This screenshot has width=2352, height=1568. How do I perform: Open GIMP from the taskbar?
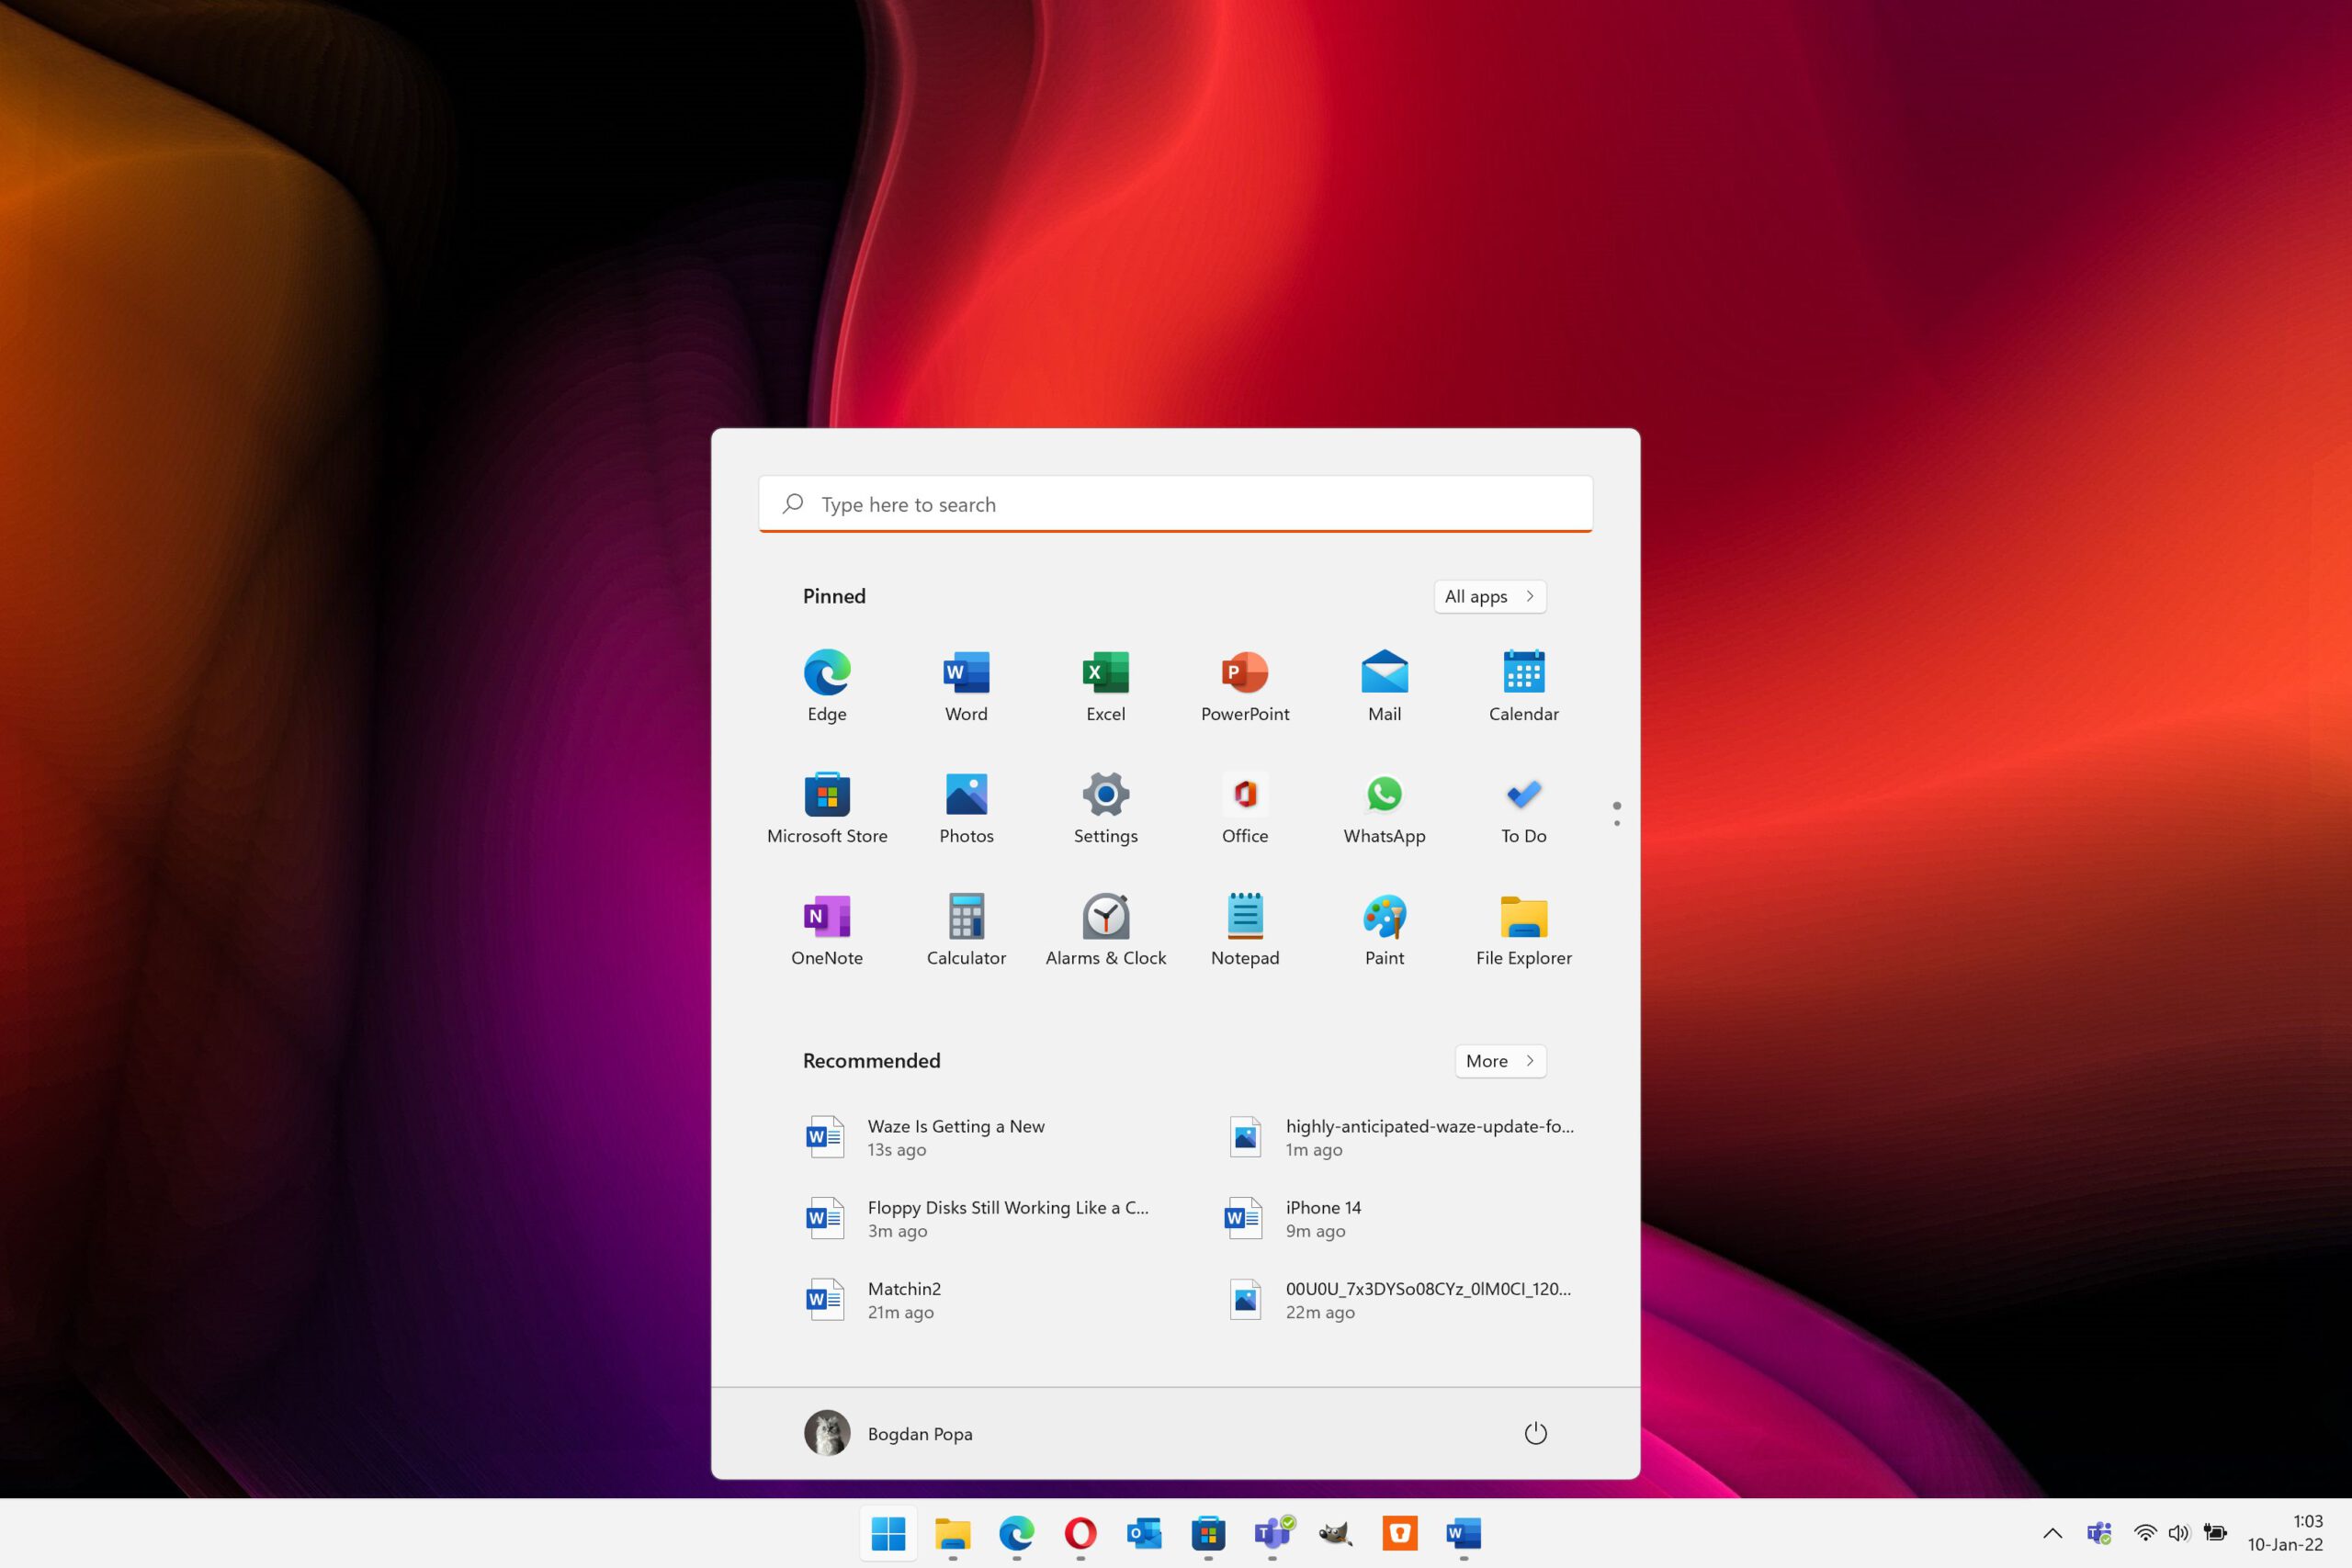pyautogui.click(x=1336, y=1532)
